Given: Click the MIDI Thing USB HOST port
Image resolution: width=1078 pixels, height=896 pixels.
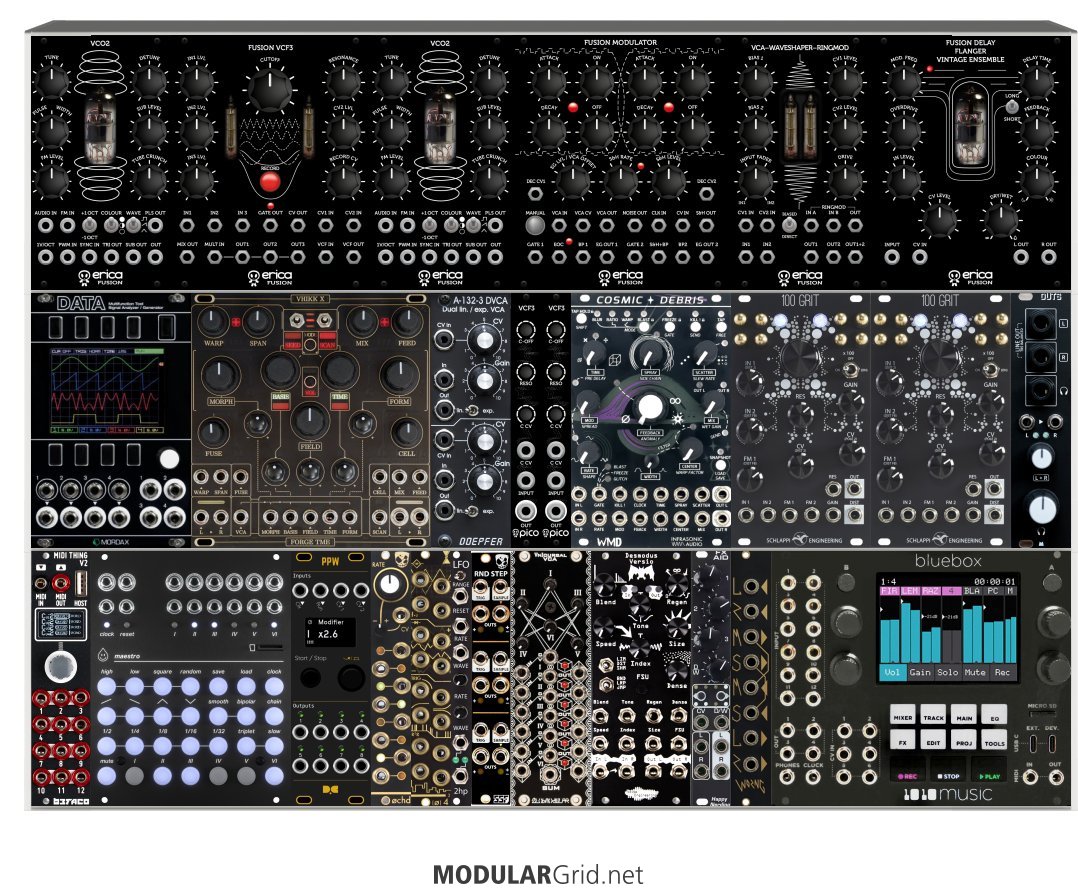Looking at the screenshot, I should point(80,584).
